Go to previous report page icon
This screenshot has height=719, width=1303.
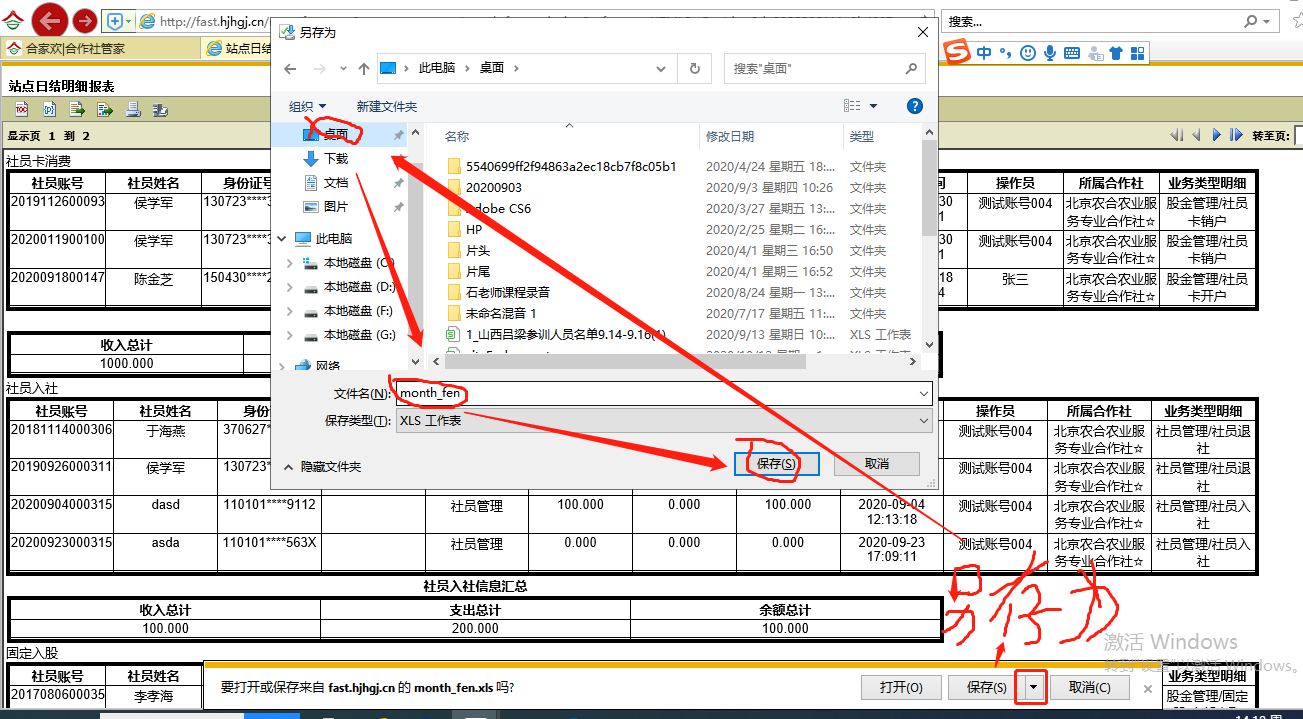[1196, 135]
